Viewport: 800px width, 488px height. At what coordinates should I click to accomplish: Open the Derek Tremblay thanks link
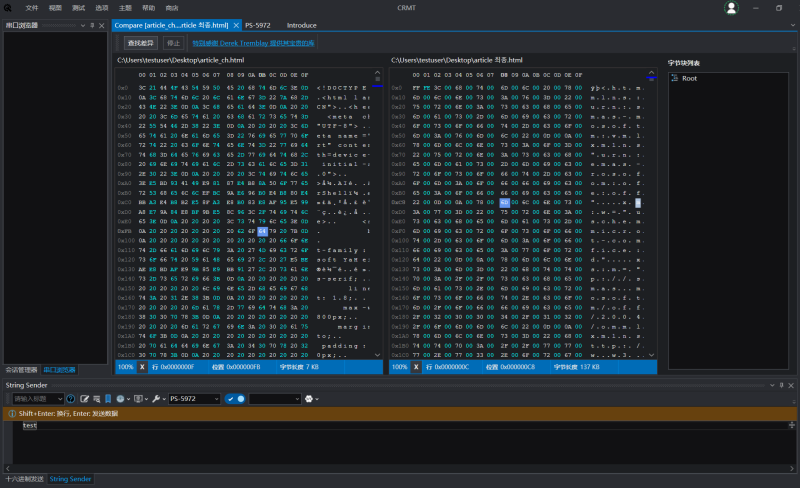tap(253, 43)
